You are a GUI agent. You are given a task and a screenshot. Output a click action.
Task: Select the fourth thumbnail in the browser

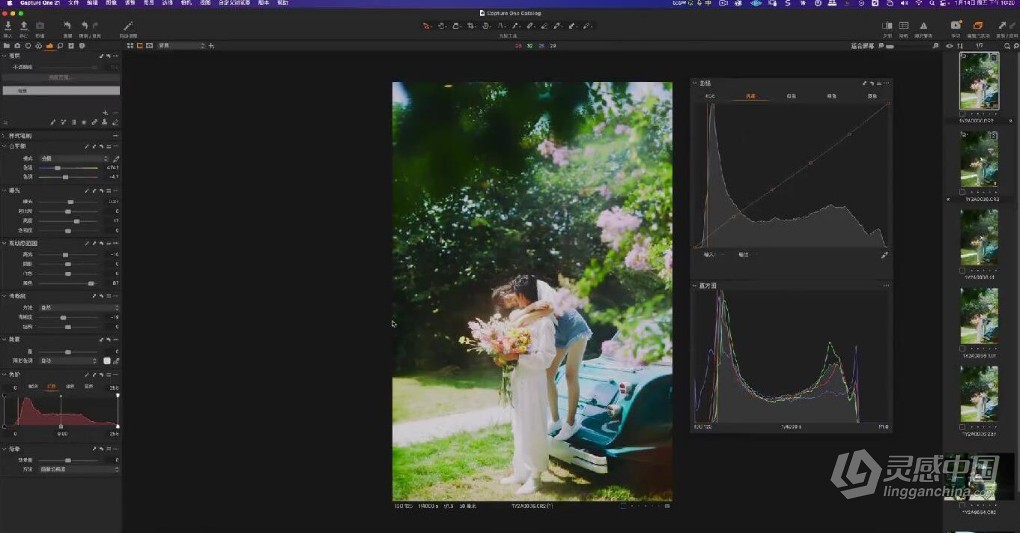point(979,317)
